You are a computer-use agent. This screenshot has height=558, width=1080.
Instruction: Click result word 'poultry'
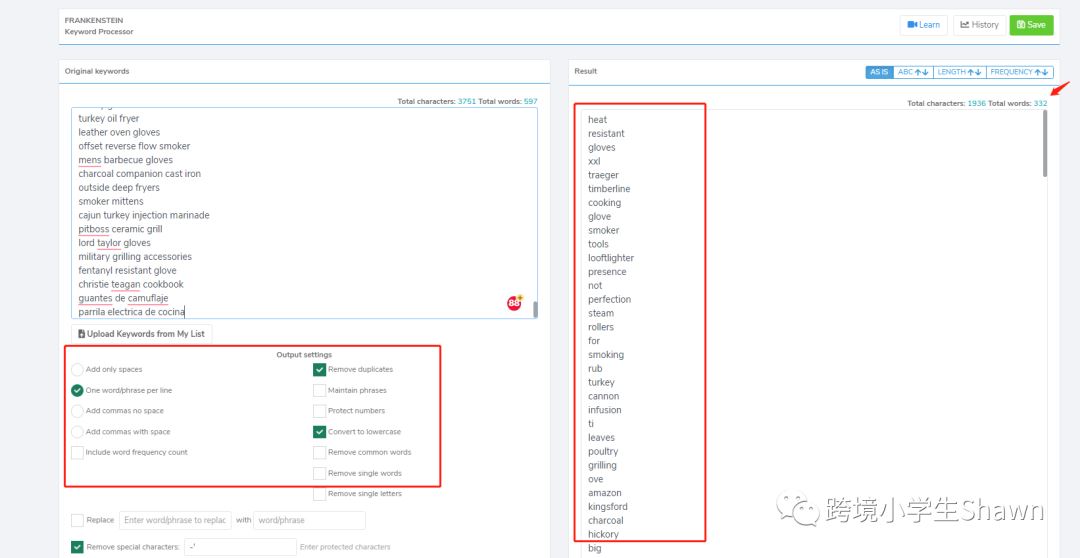[603, 451]
